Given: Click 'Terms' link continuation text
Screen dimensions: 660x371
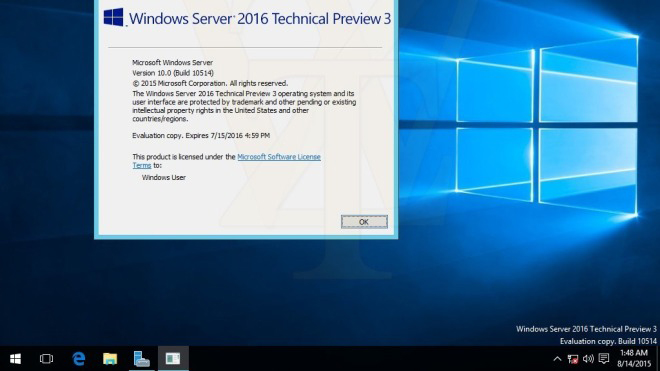Looking at the screenshot, I should click(142, 165).
